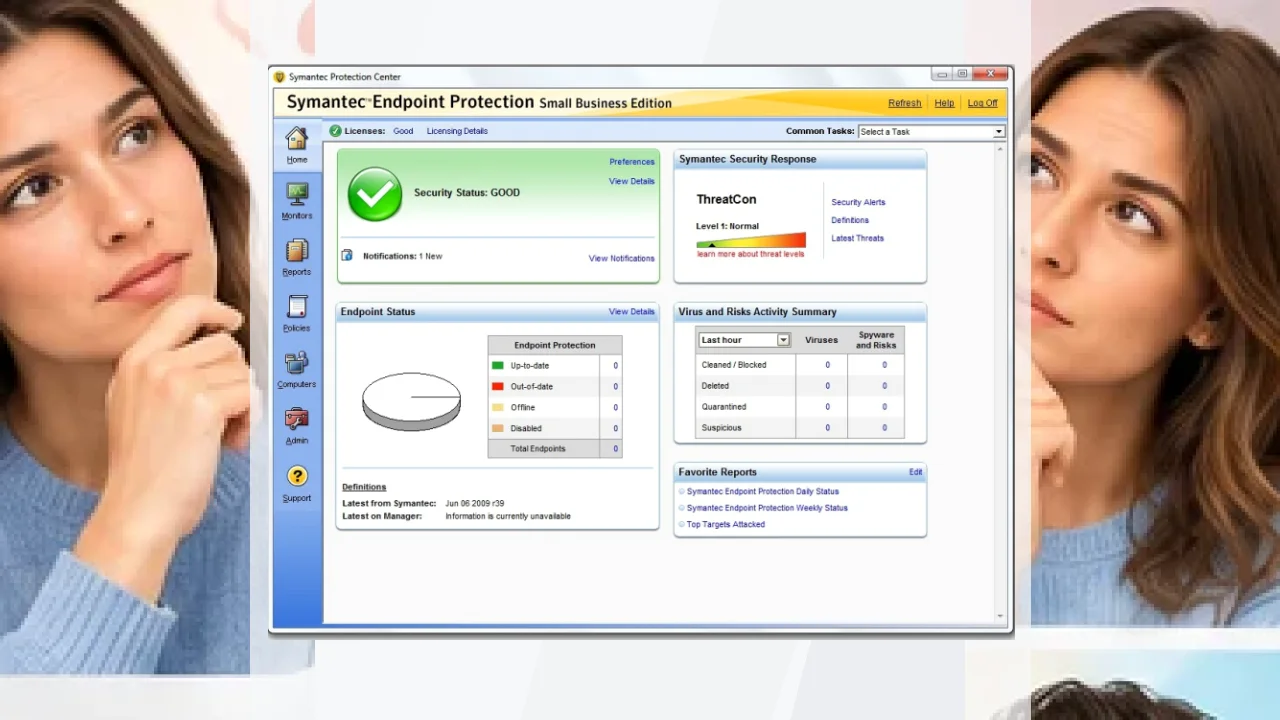Screen dimensions: 1280x720
Task: Click the Licenses Good status text
Action: pyautogui.click(x=403, y=131)
